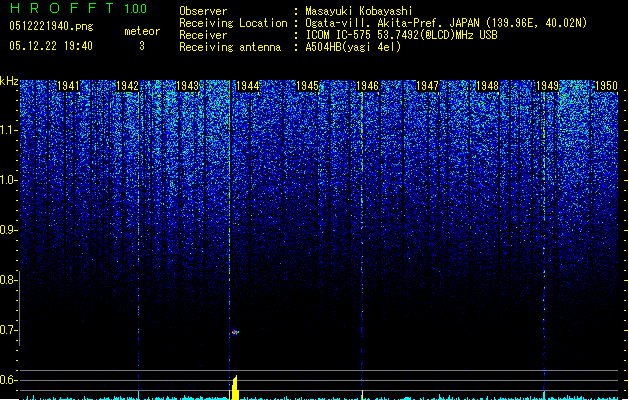629x400 pixels.
Task: Click the HROFFT 1.0.0 title text
Action: (x=78, y=8)
